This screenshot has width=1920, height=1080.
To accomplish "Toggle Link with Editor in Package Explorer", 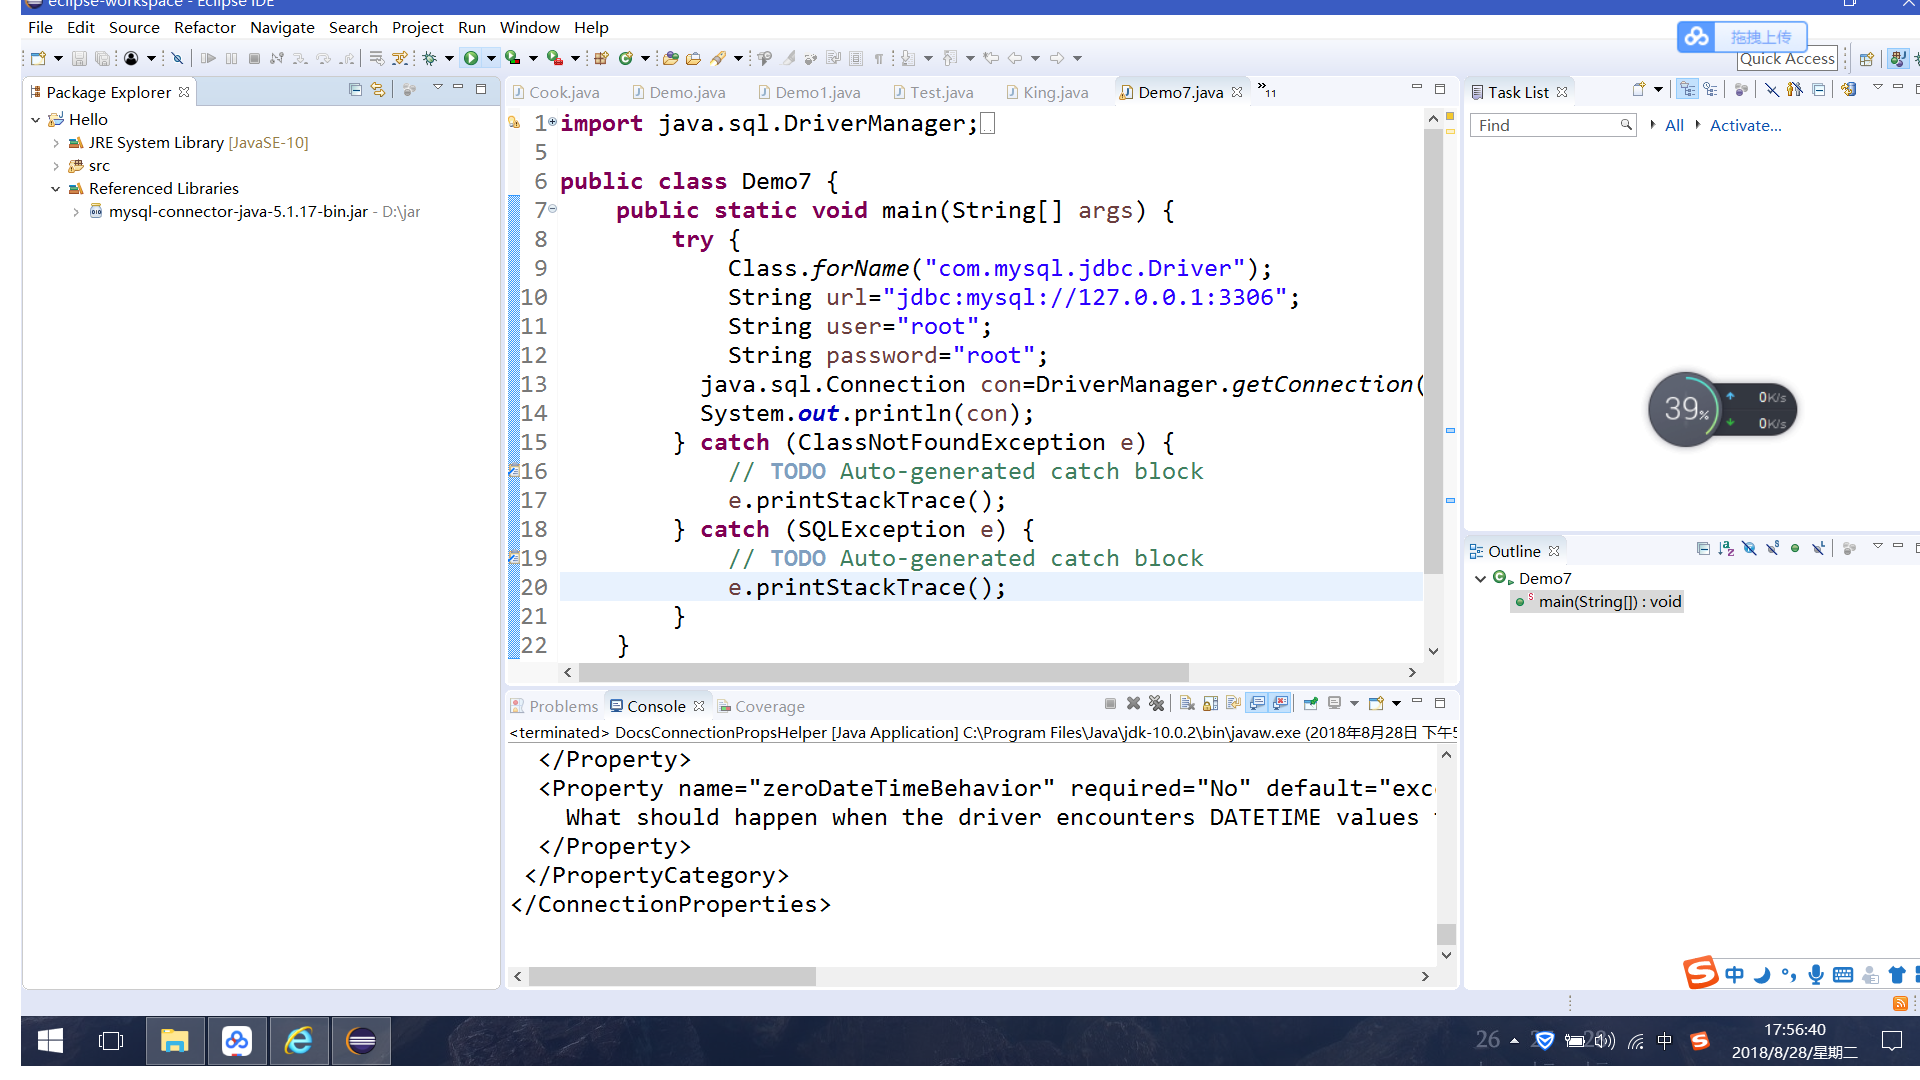I will [378, 90].
